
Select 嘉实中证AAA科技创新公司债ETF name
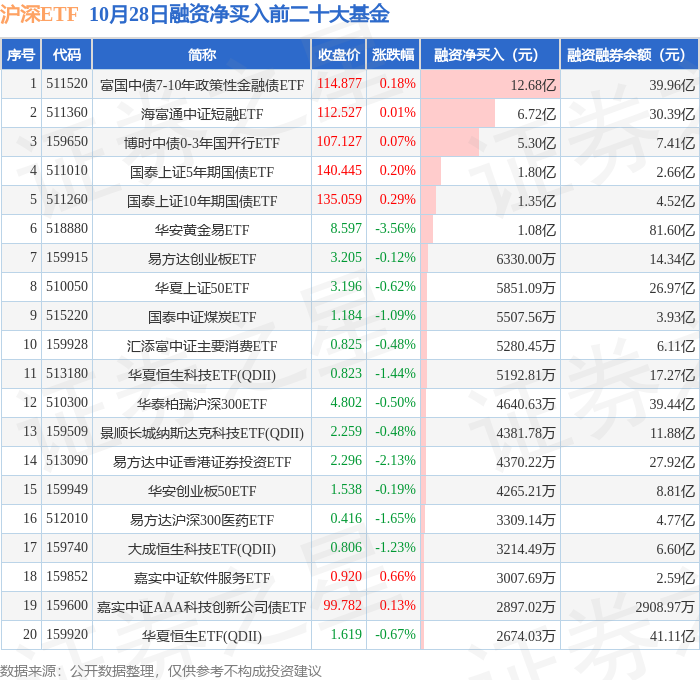202,607
